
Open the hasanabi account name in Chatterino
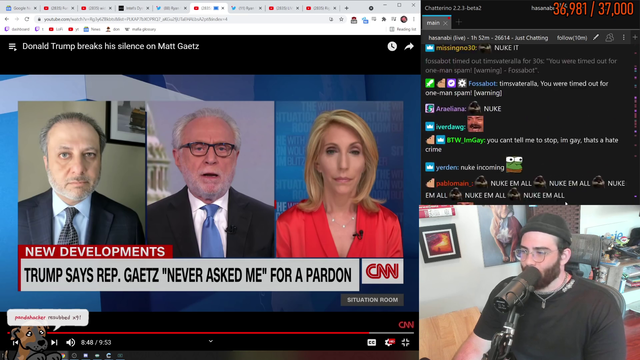point(541,8)
